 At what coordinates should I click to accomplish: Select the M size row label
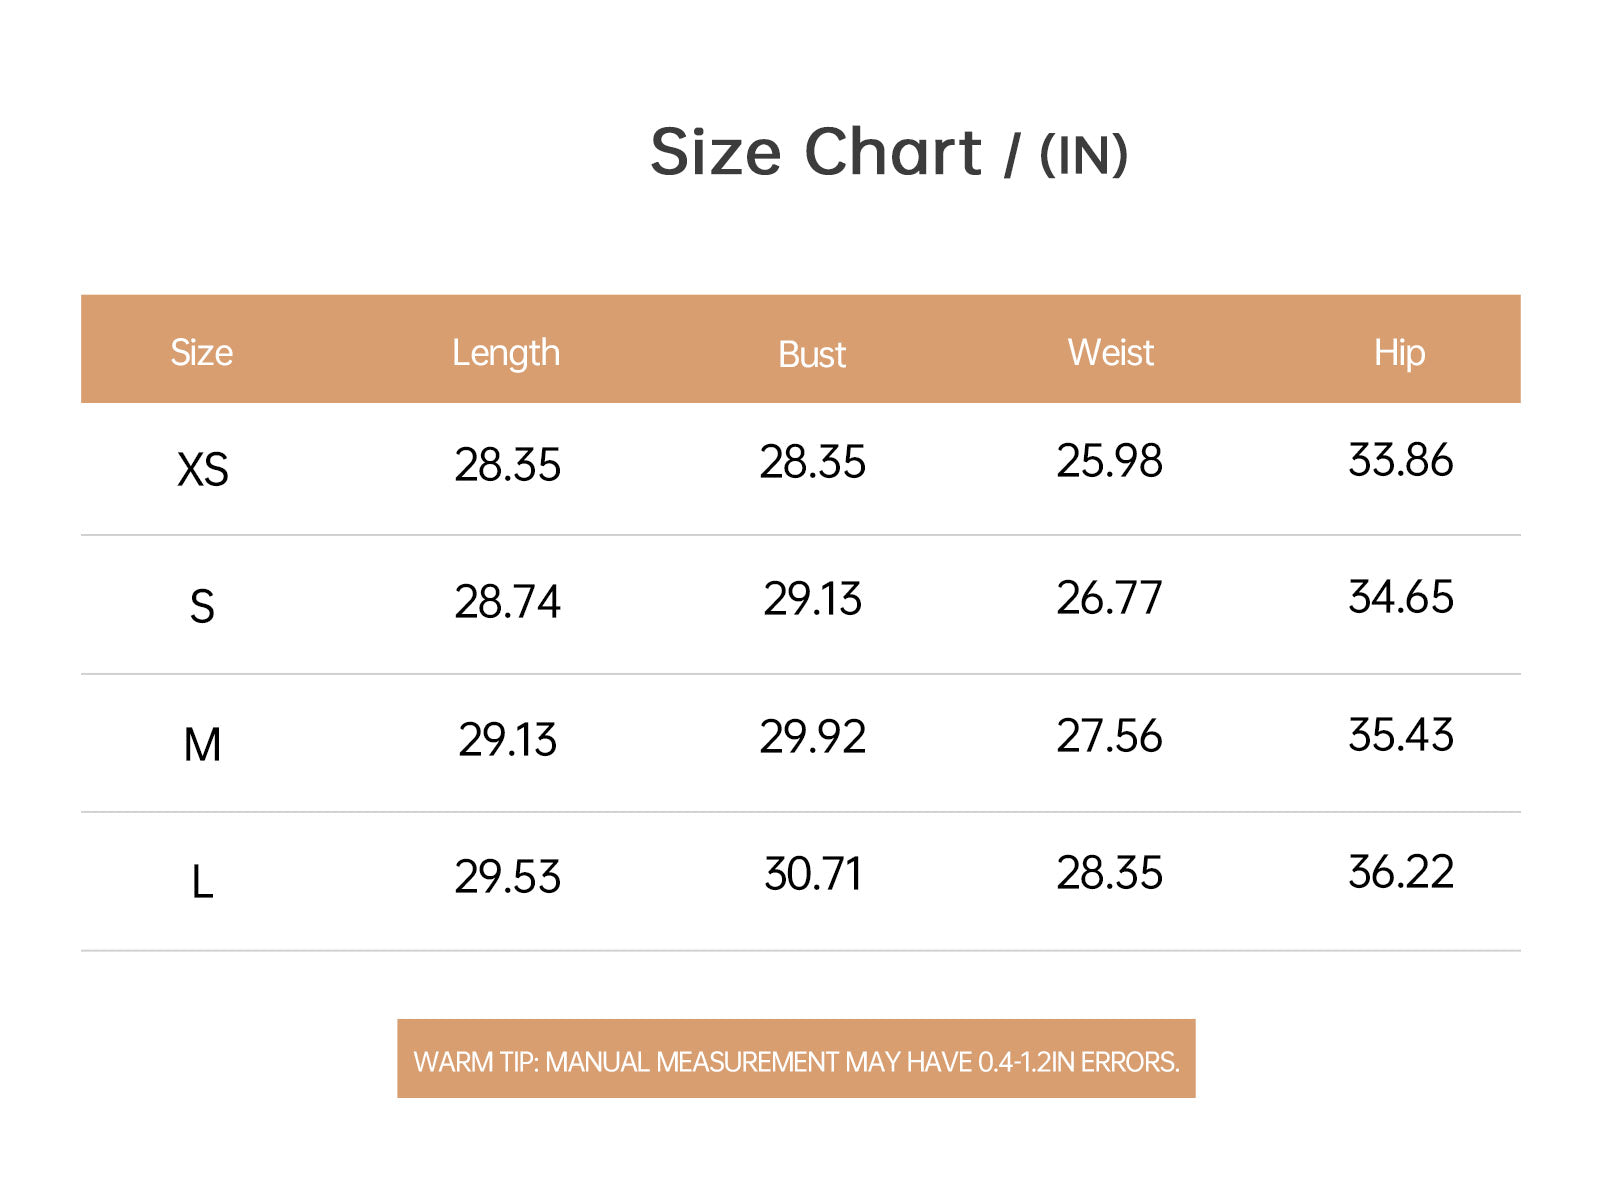pos(202,745)
